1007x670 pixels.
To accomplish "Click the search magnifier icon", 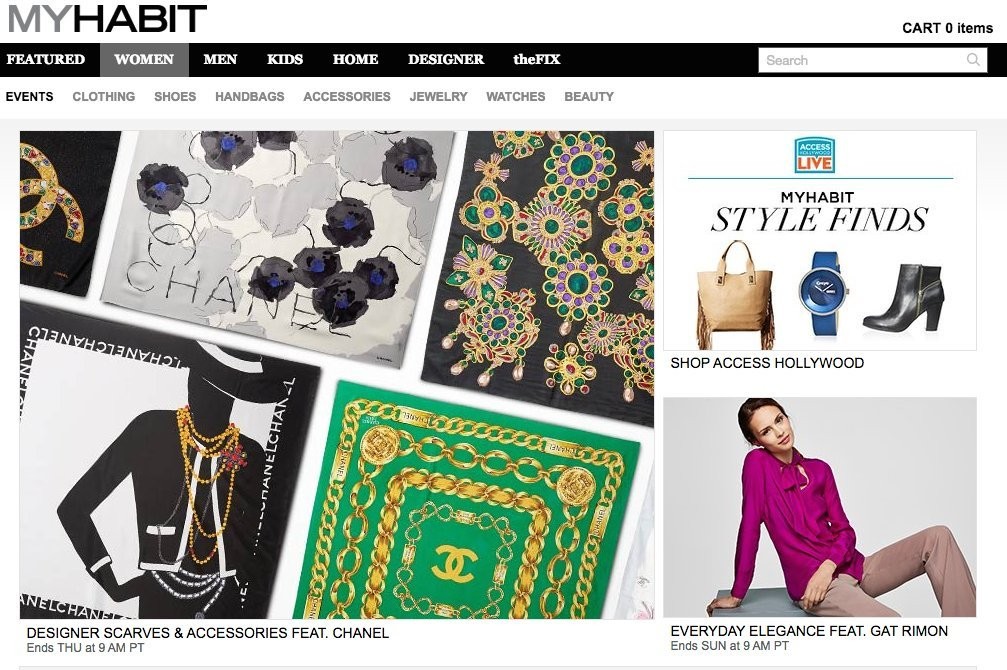I will pyautogui.click(x=973, y=60).
